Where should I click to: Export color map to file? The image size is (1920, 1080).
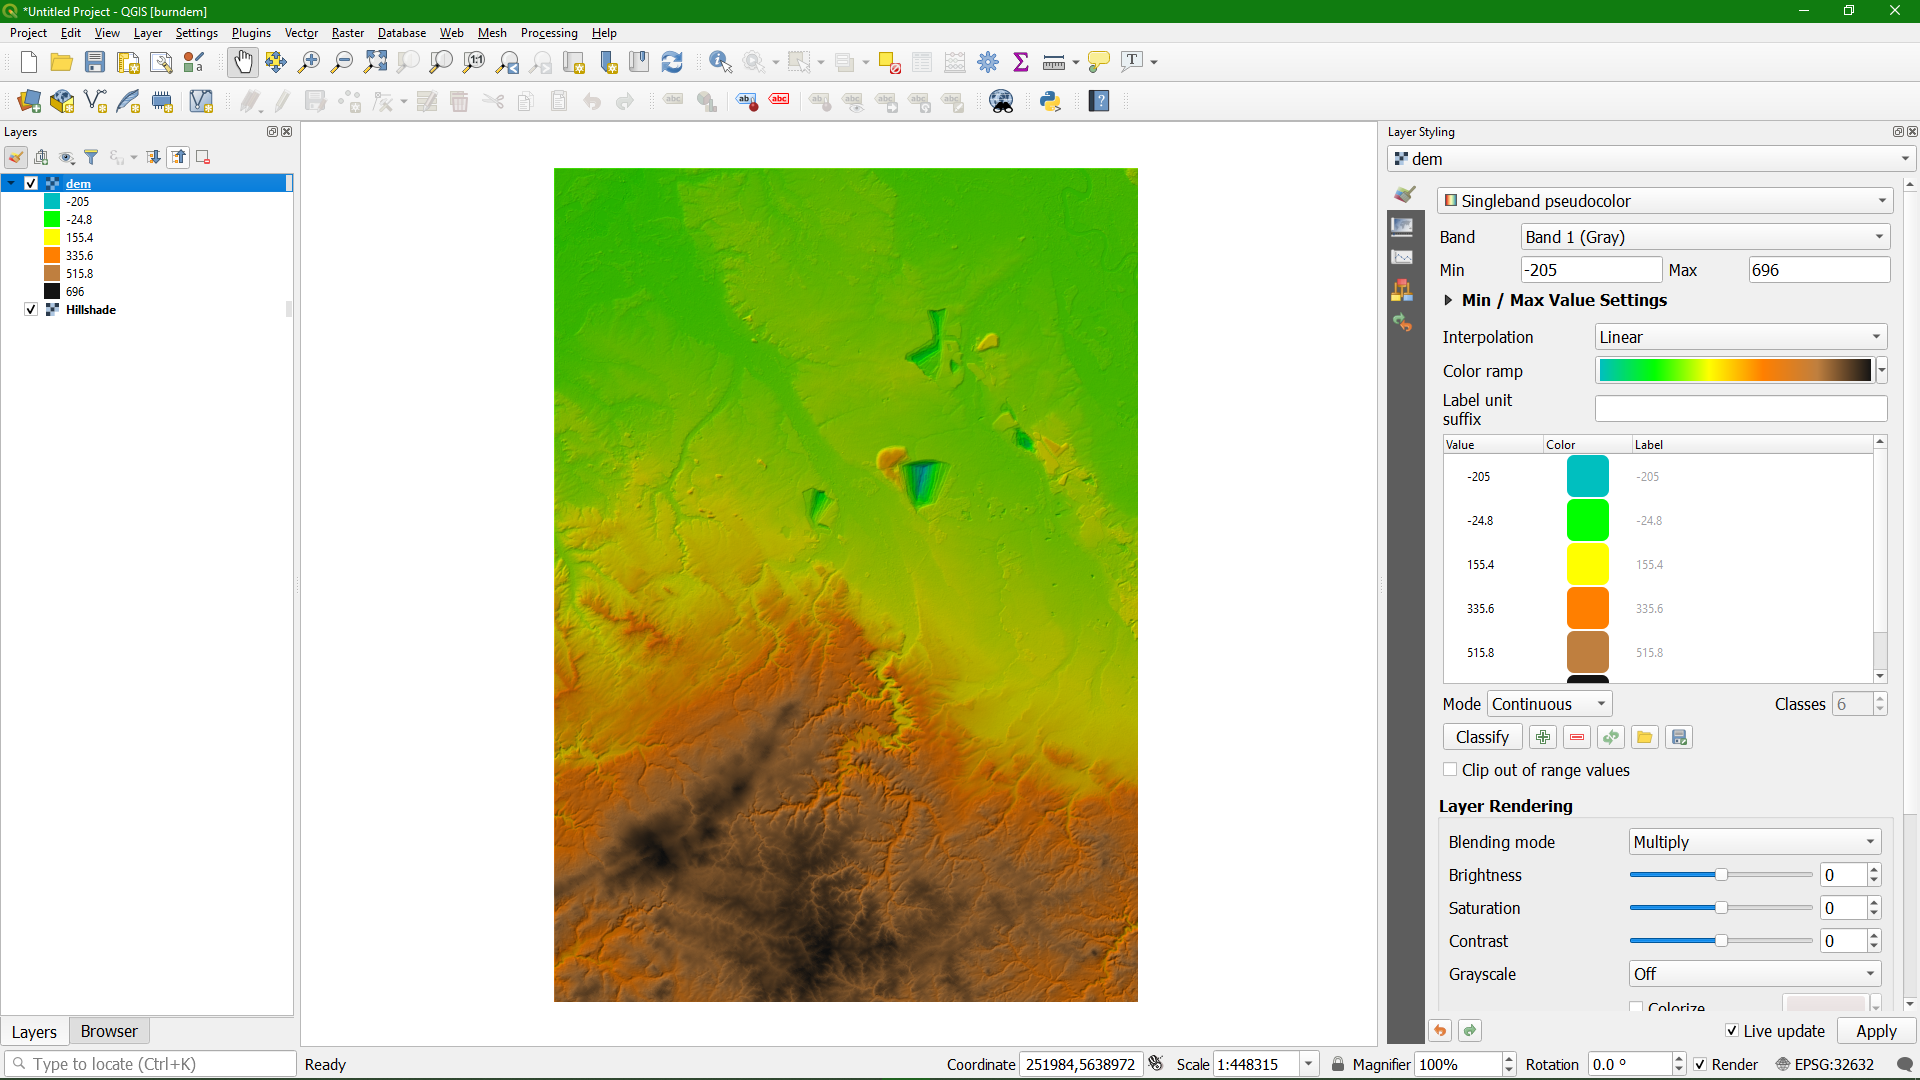click(1679, 737)
